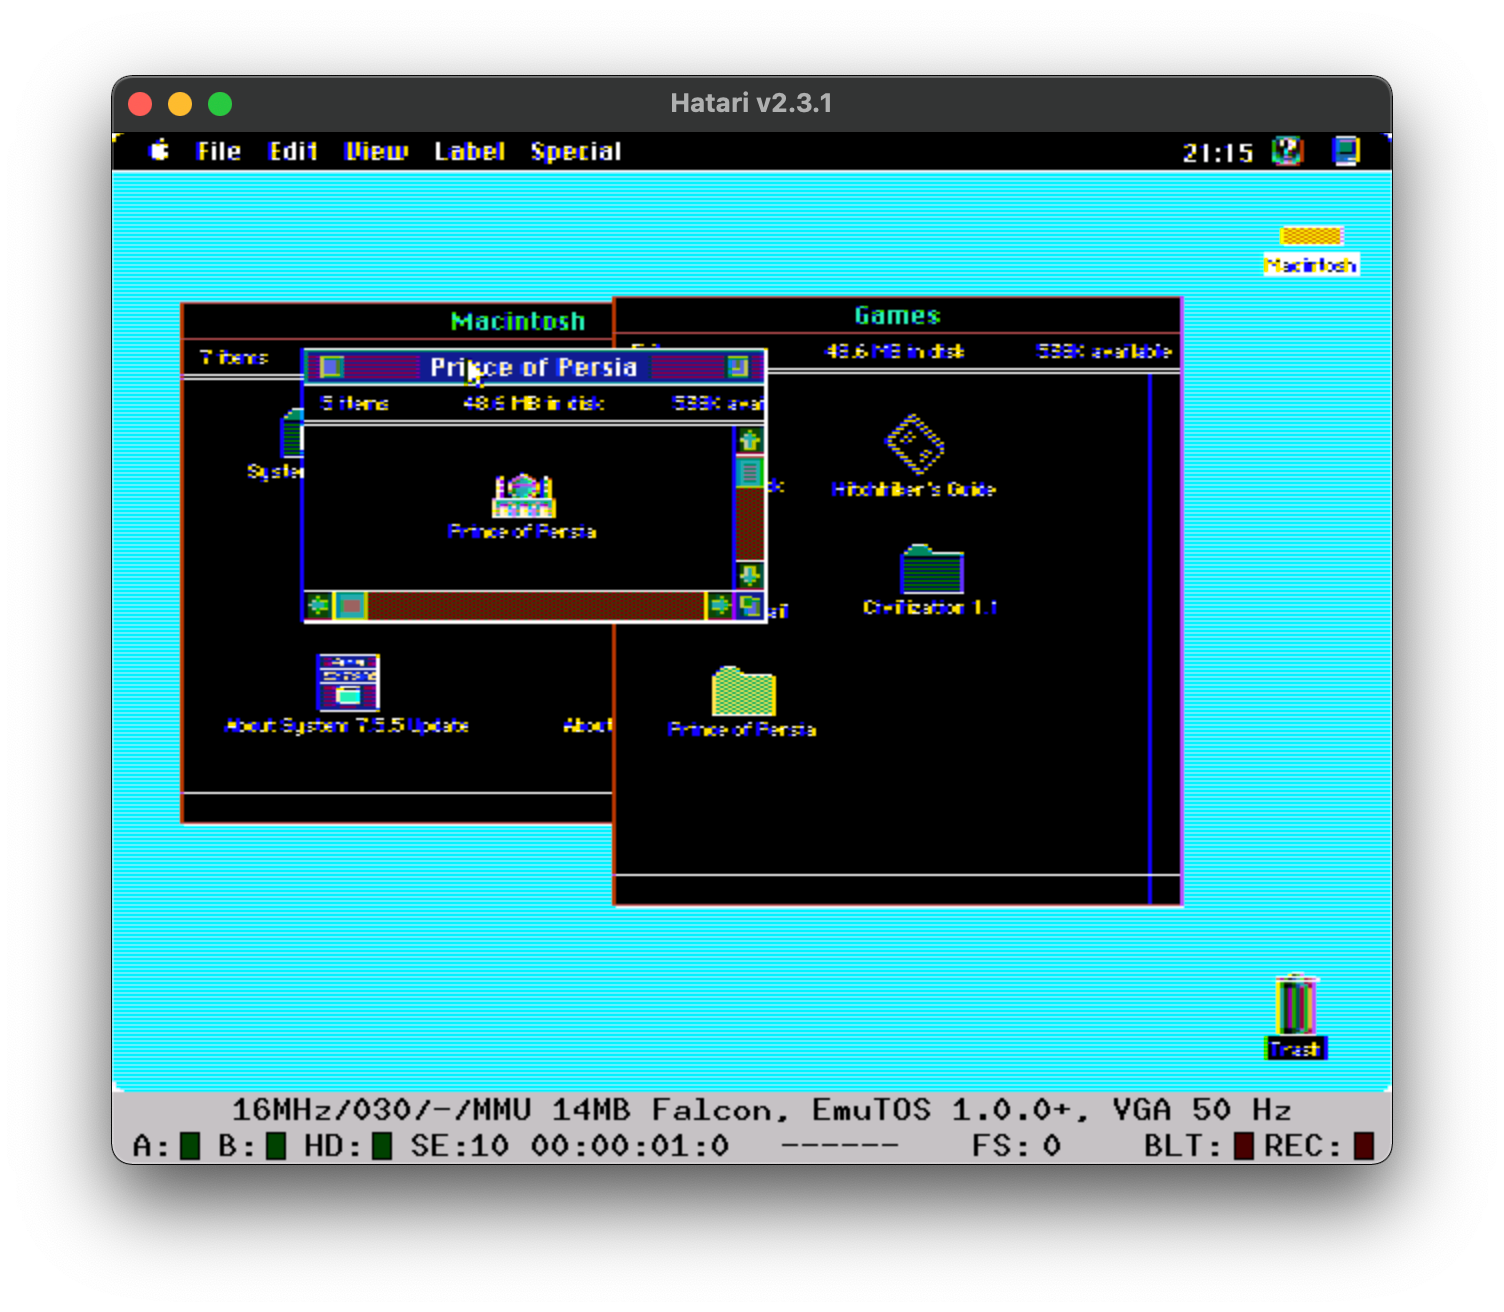
Task: Click the "SE:10" value in Hatari statusbar
Action: pyautogui.click(x=460, y=1146)
